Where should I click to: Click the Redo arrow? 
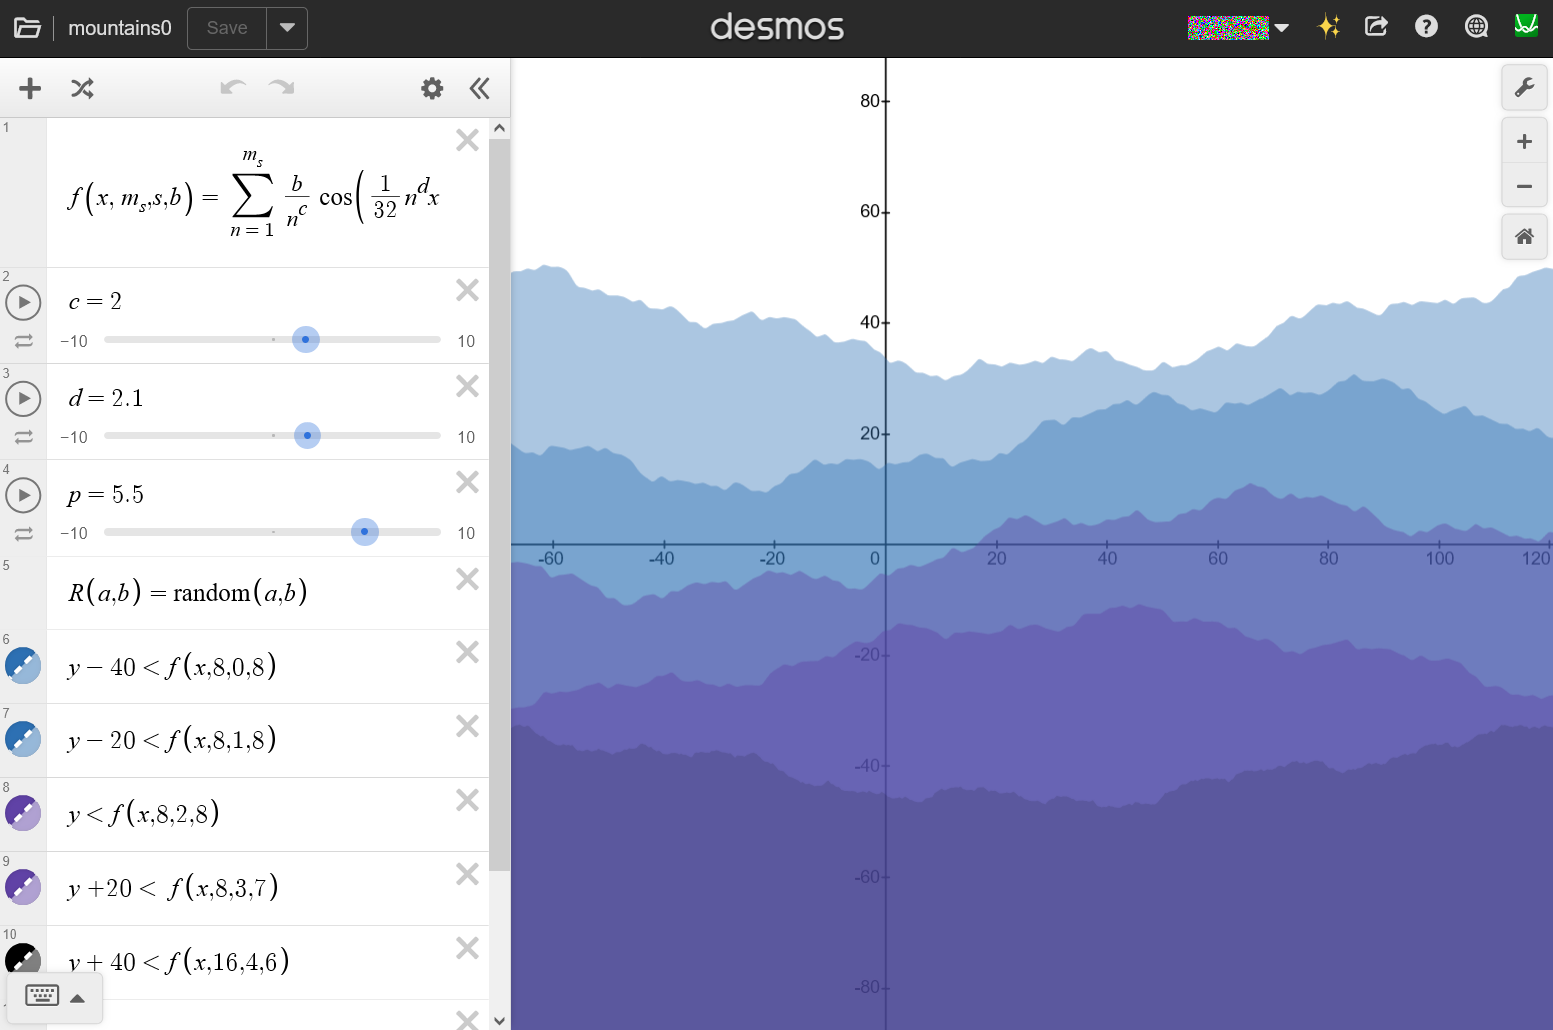pyautogui.click(x=282, y=88)
